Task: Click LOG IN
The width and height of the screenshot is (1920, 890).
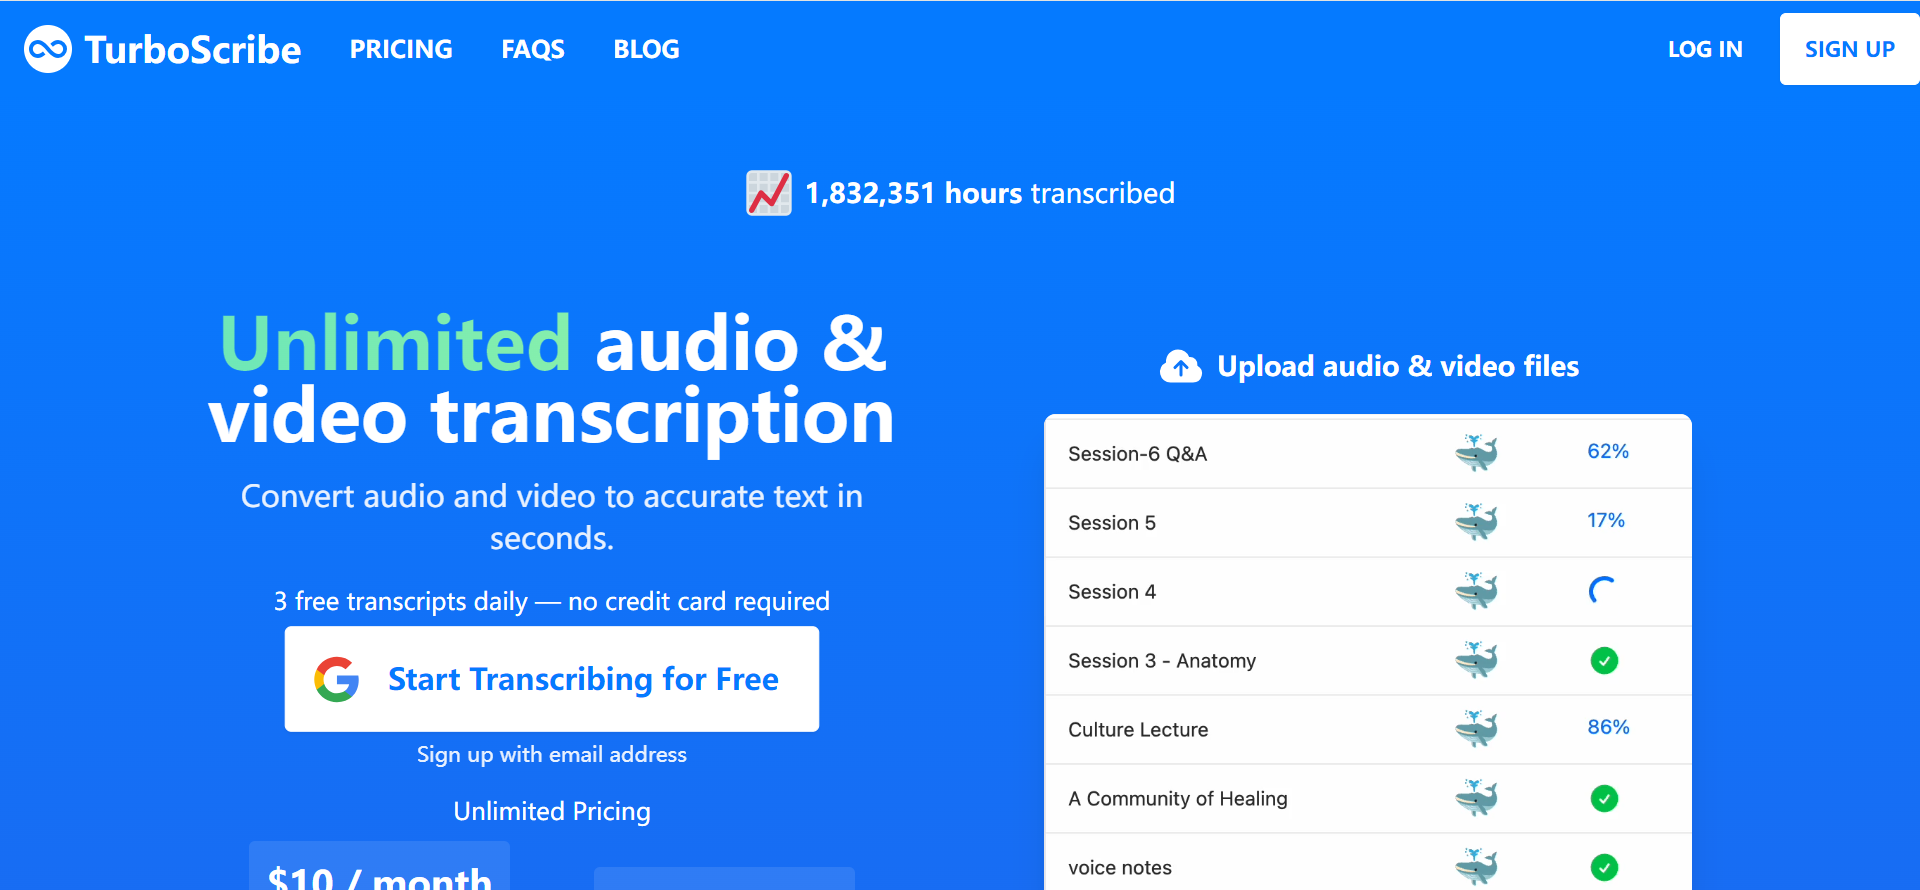Action: [x=1705, y=49]
